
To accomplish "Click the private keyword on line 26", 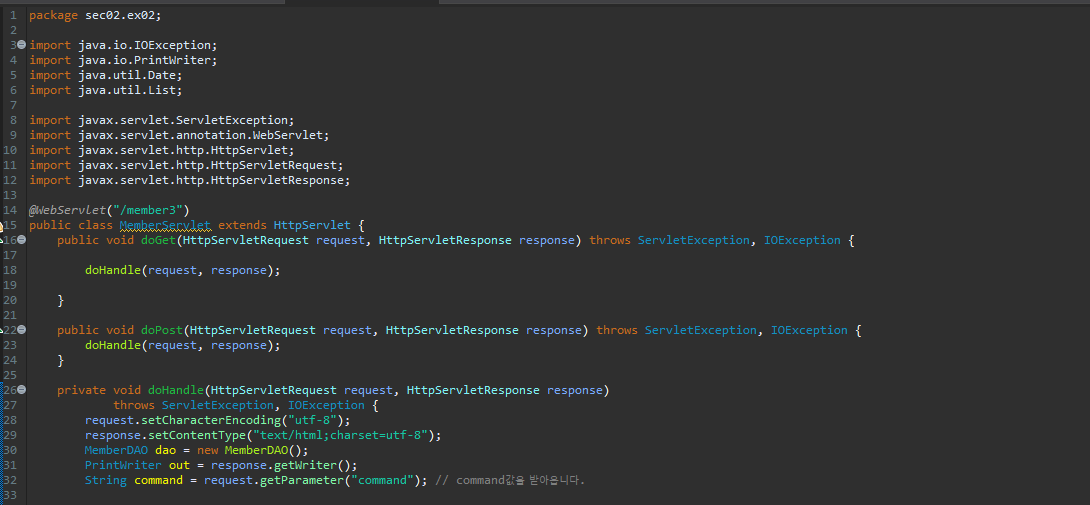I will point(82,390).
